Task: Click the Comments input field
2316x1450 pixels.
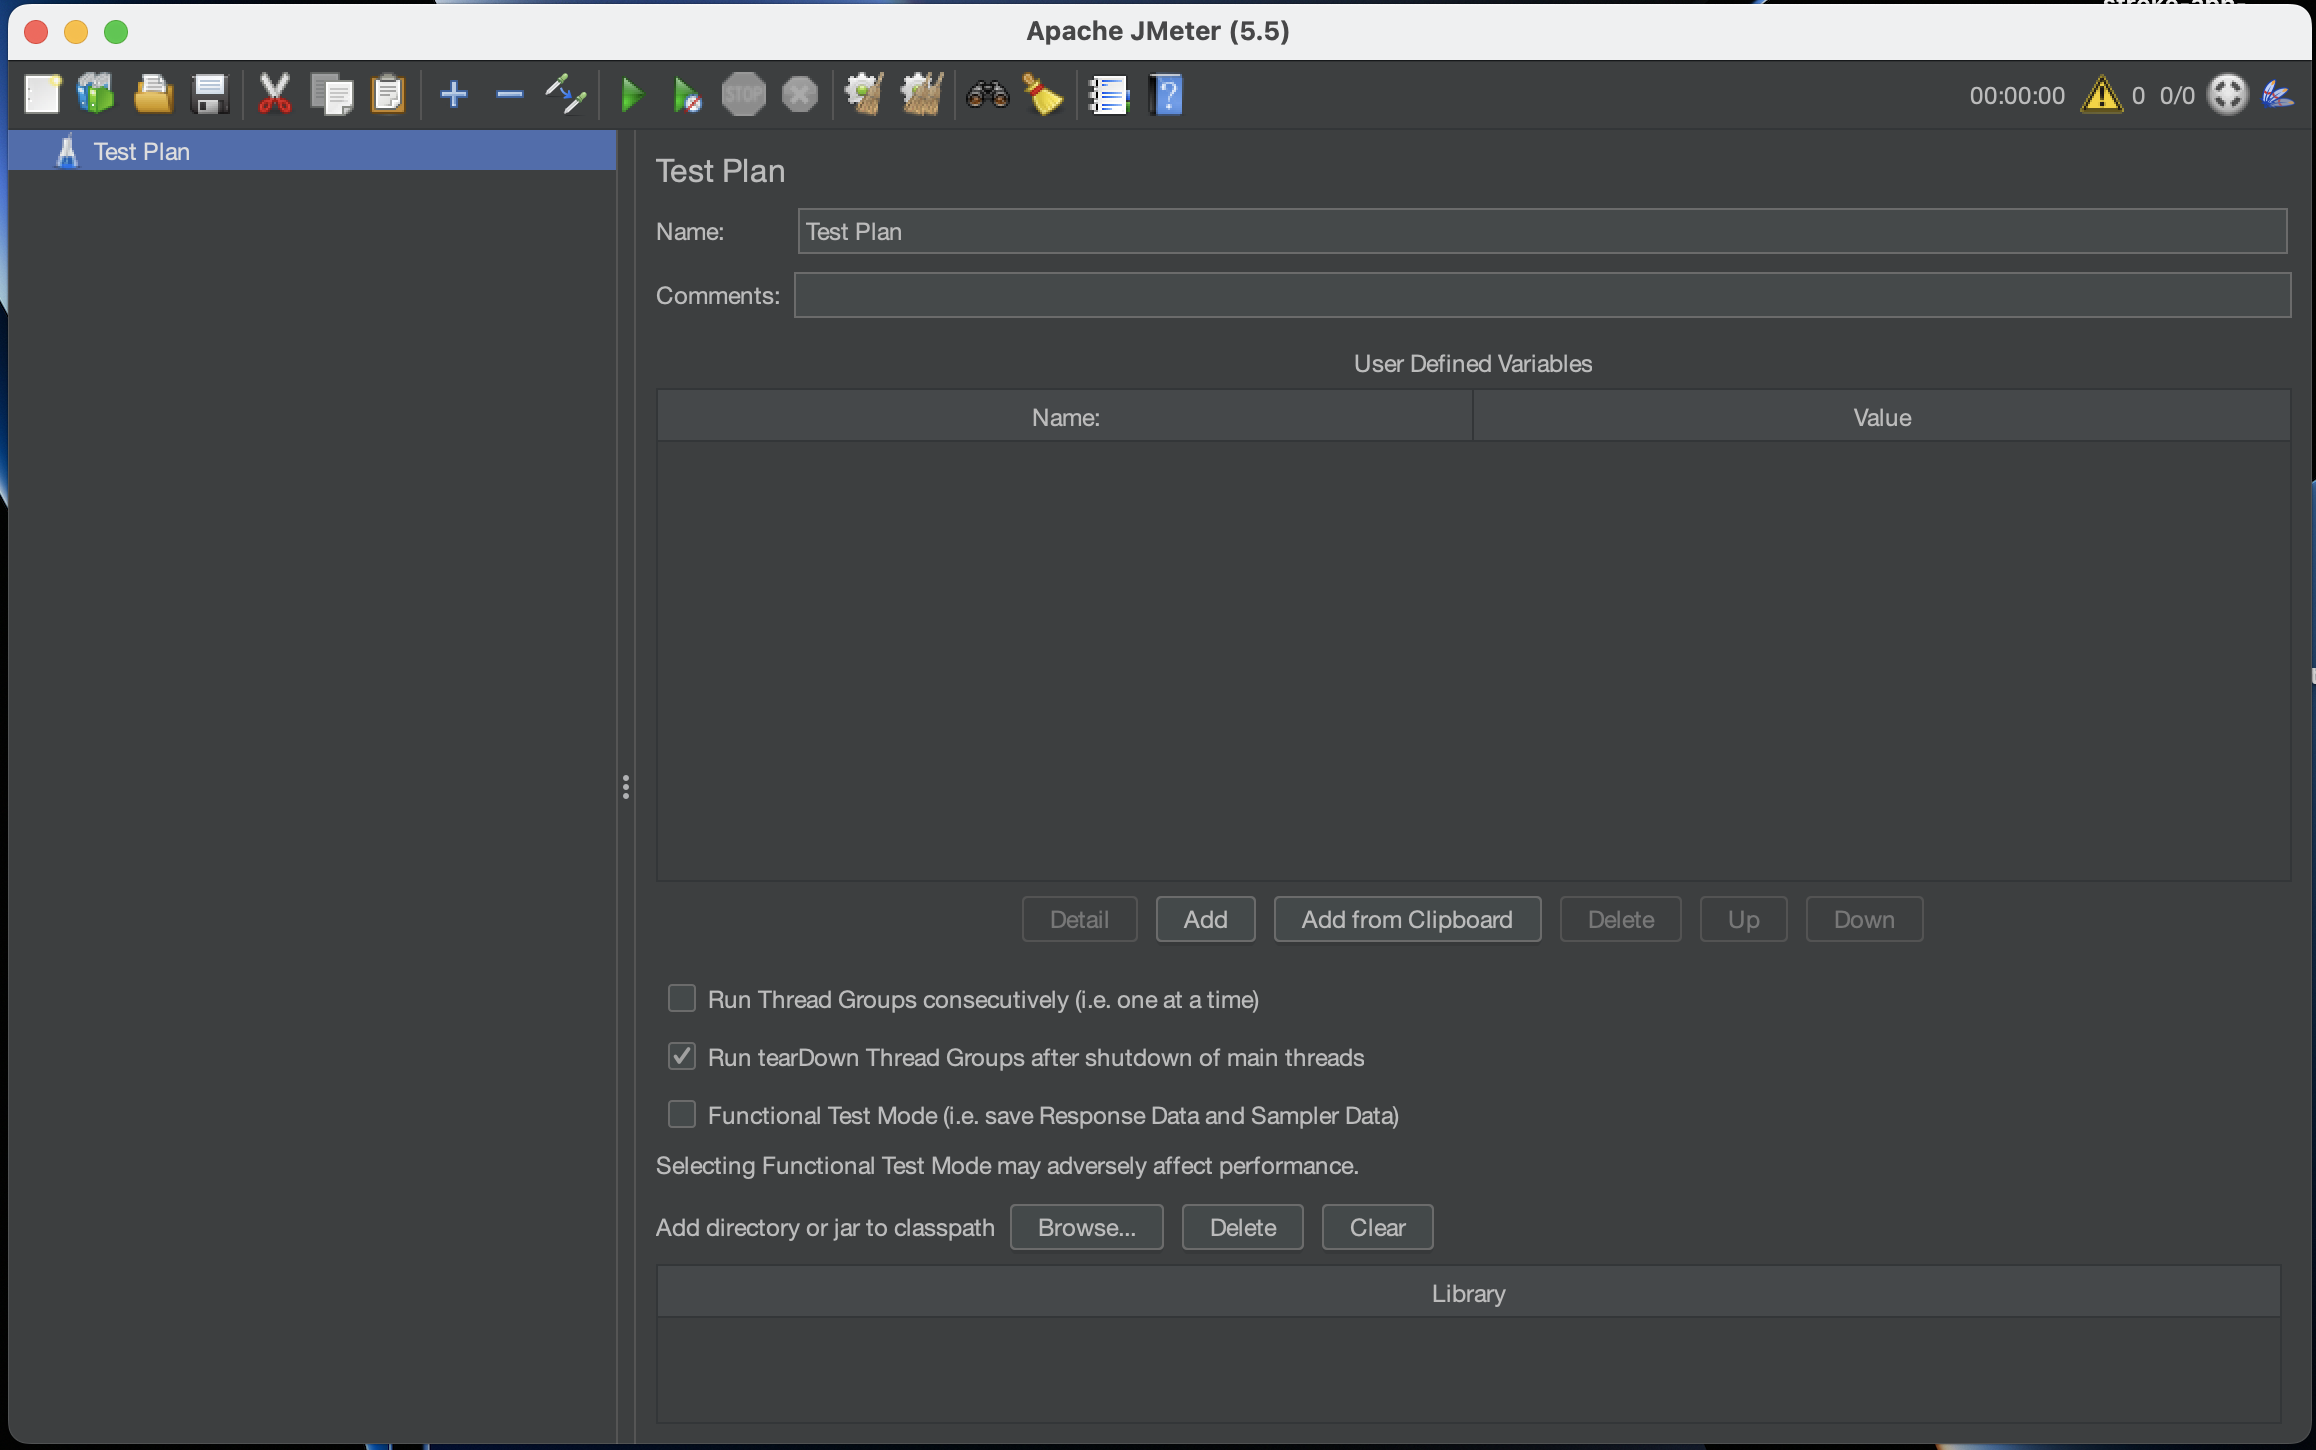Action: (x=1542, y=295)
